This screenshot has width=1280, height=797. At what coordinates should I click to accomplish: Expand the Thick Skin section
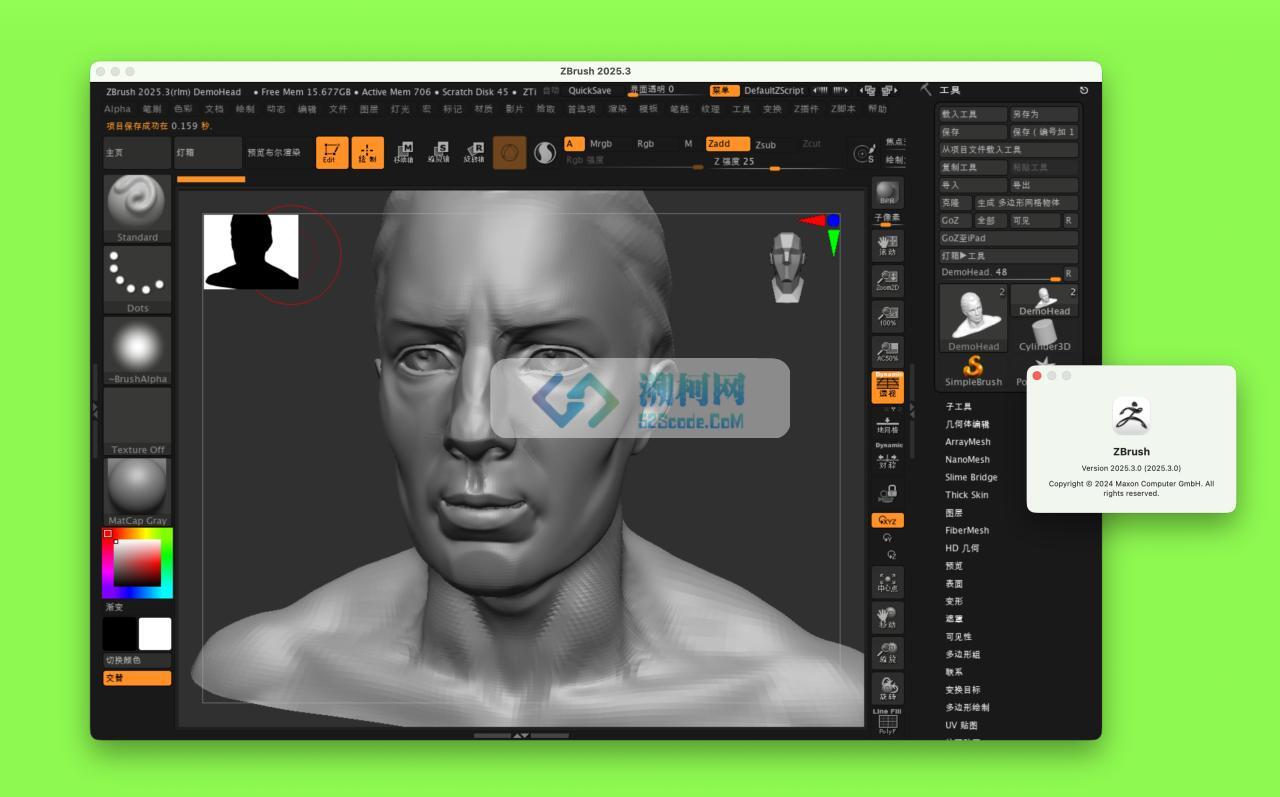pos(967,495)
